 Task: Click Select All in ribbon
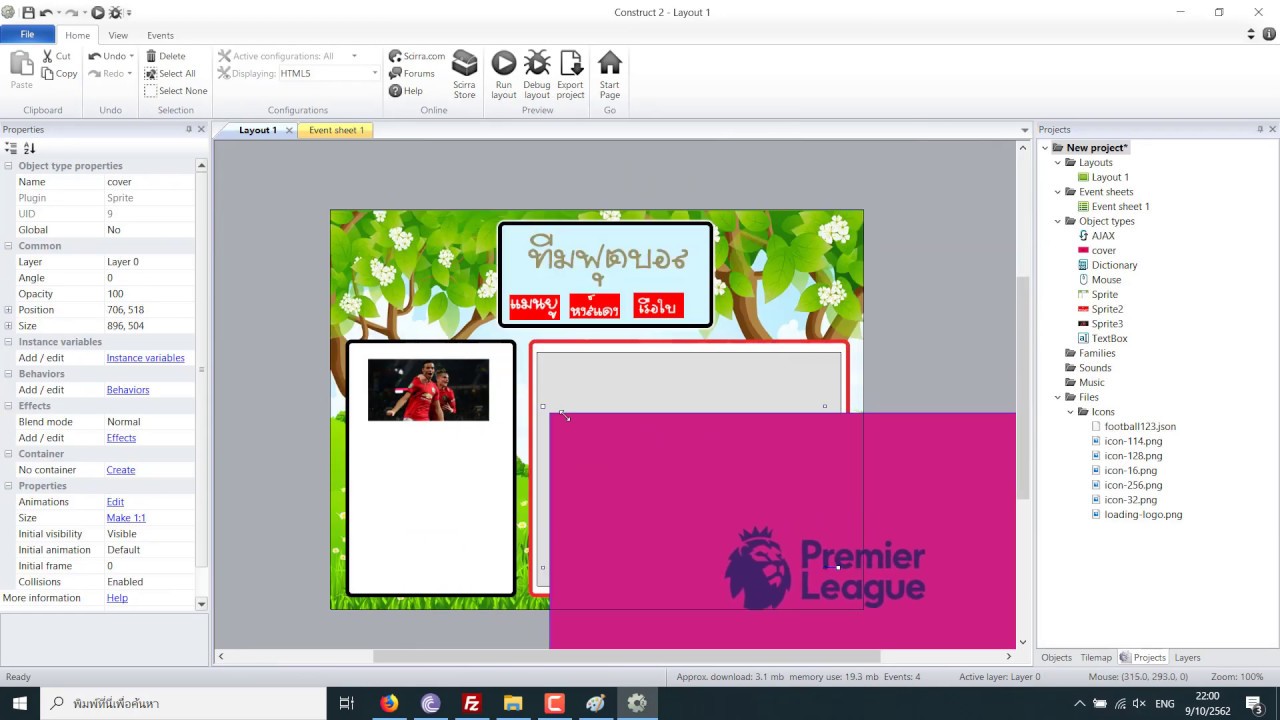[170, 73]
